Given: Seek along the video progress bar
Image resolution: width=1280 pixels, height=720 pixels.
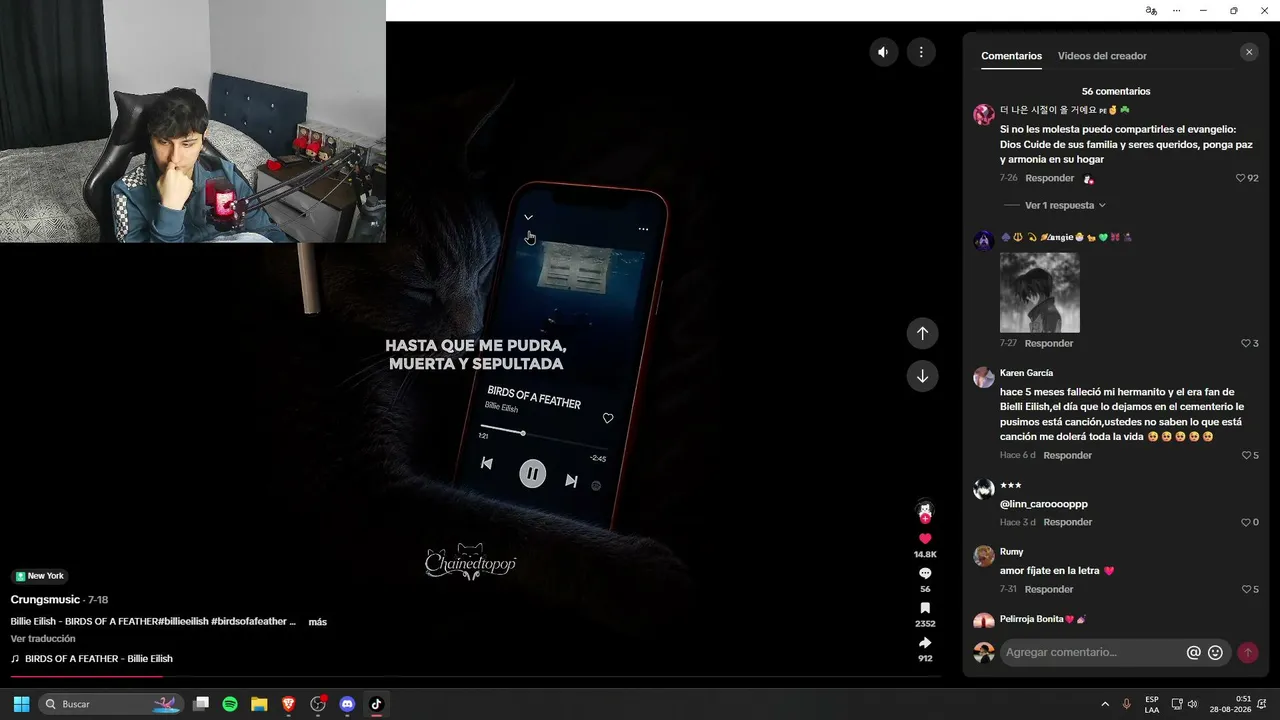Looking at the screenshot, I should 475,677.
